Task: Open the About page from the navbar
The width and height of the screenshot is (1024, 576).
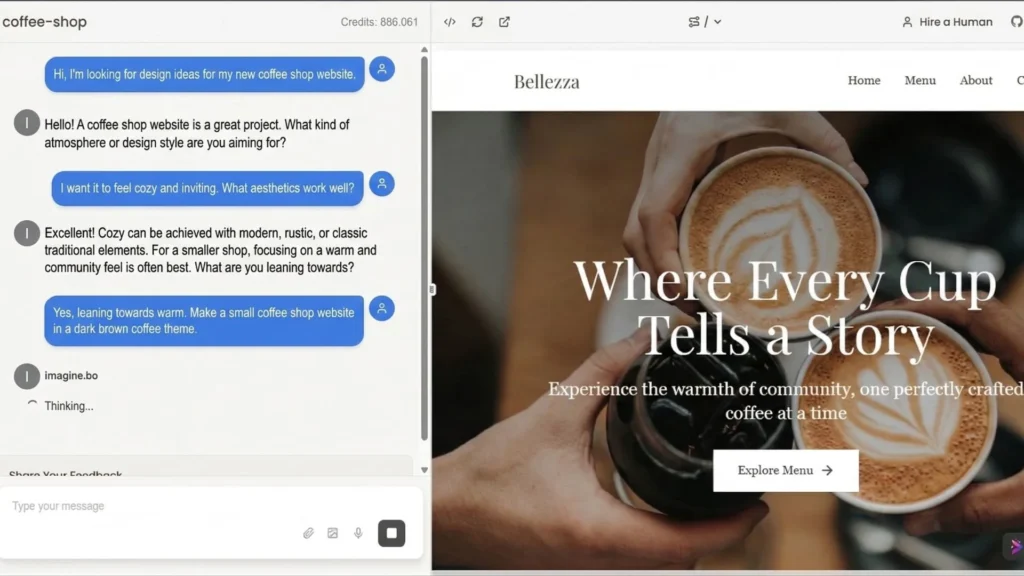Action: [976, 80]
